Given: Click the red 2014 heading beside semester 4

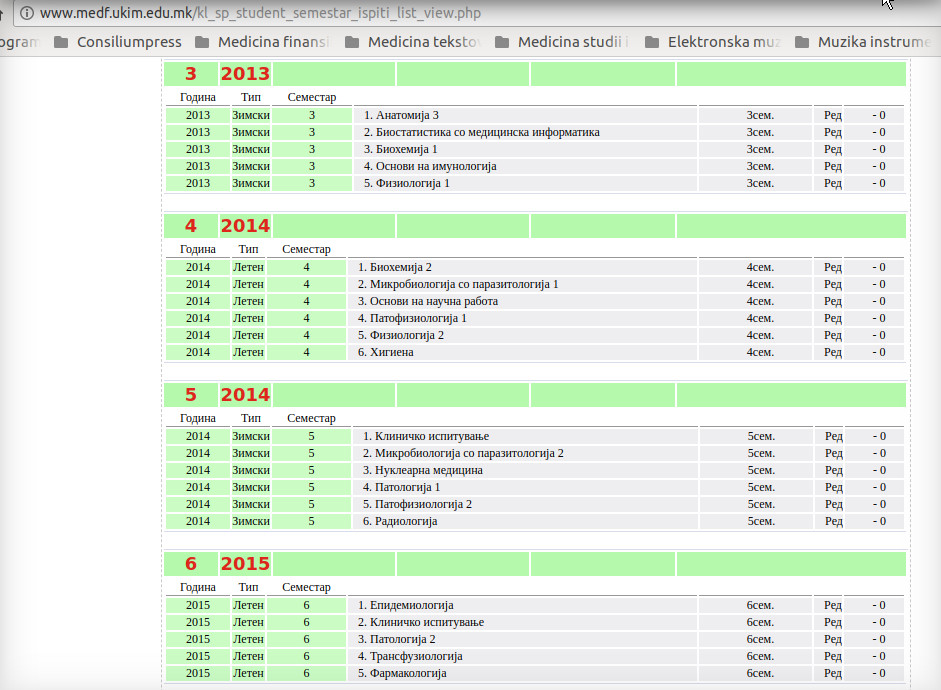Looking at the screenshot, I should 245,226.
